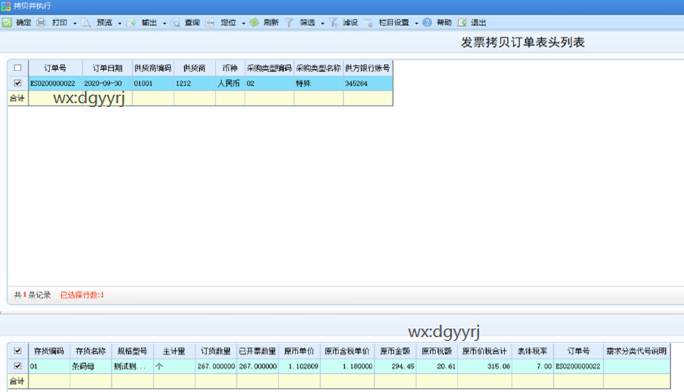The width and height of the screenshot is (684, 392).
Task: Click tax rate cell 7.00
Action: (532, 366)
